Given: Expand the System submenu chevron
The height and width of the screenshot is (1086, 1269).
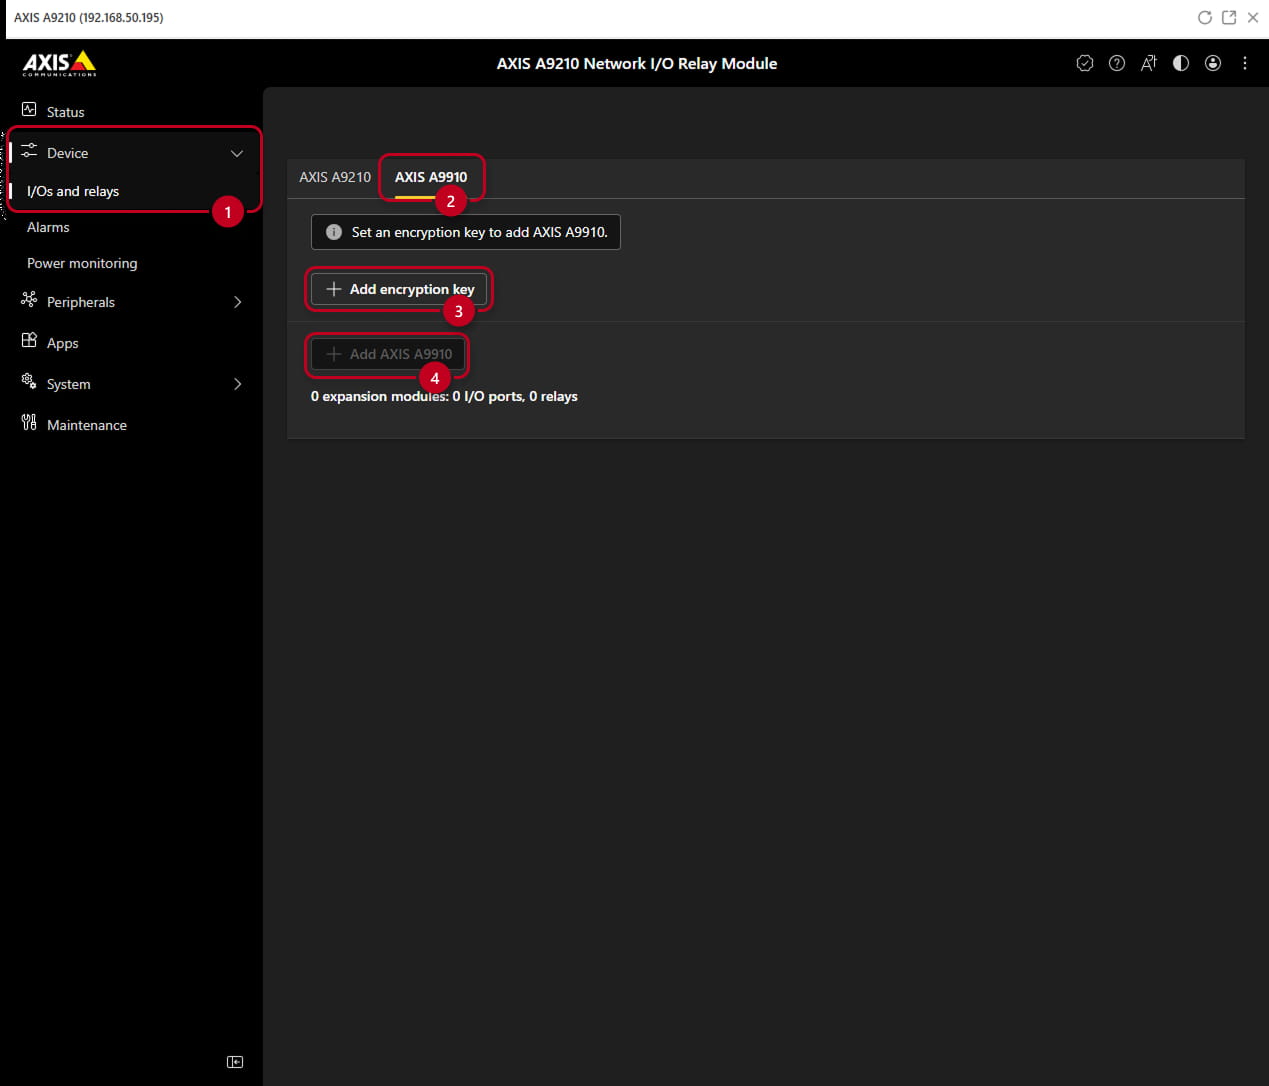Looking at the screenshot, I should 237,384.
